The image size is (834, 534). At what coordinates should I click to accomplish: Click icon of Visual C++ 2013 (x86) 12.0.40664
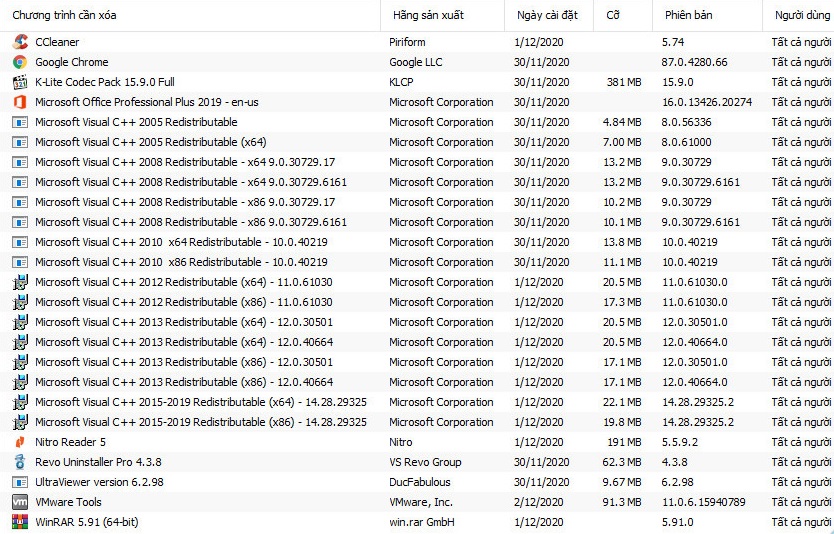tap(20, 382)
